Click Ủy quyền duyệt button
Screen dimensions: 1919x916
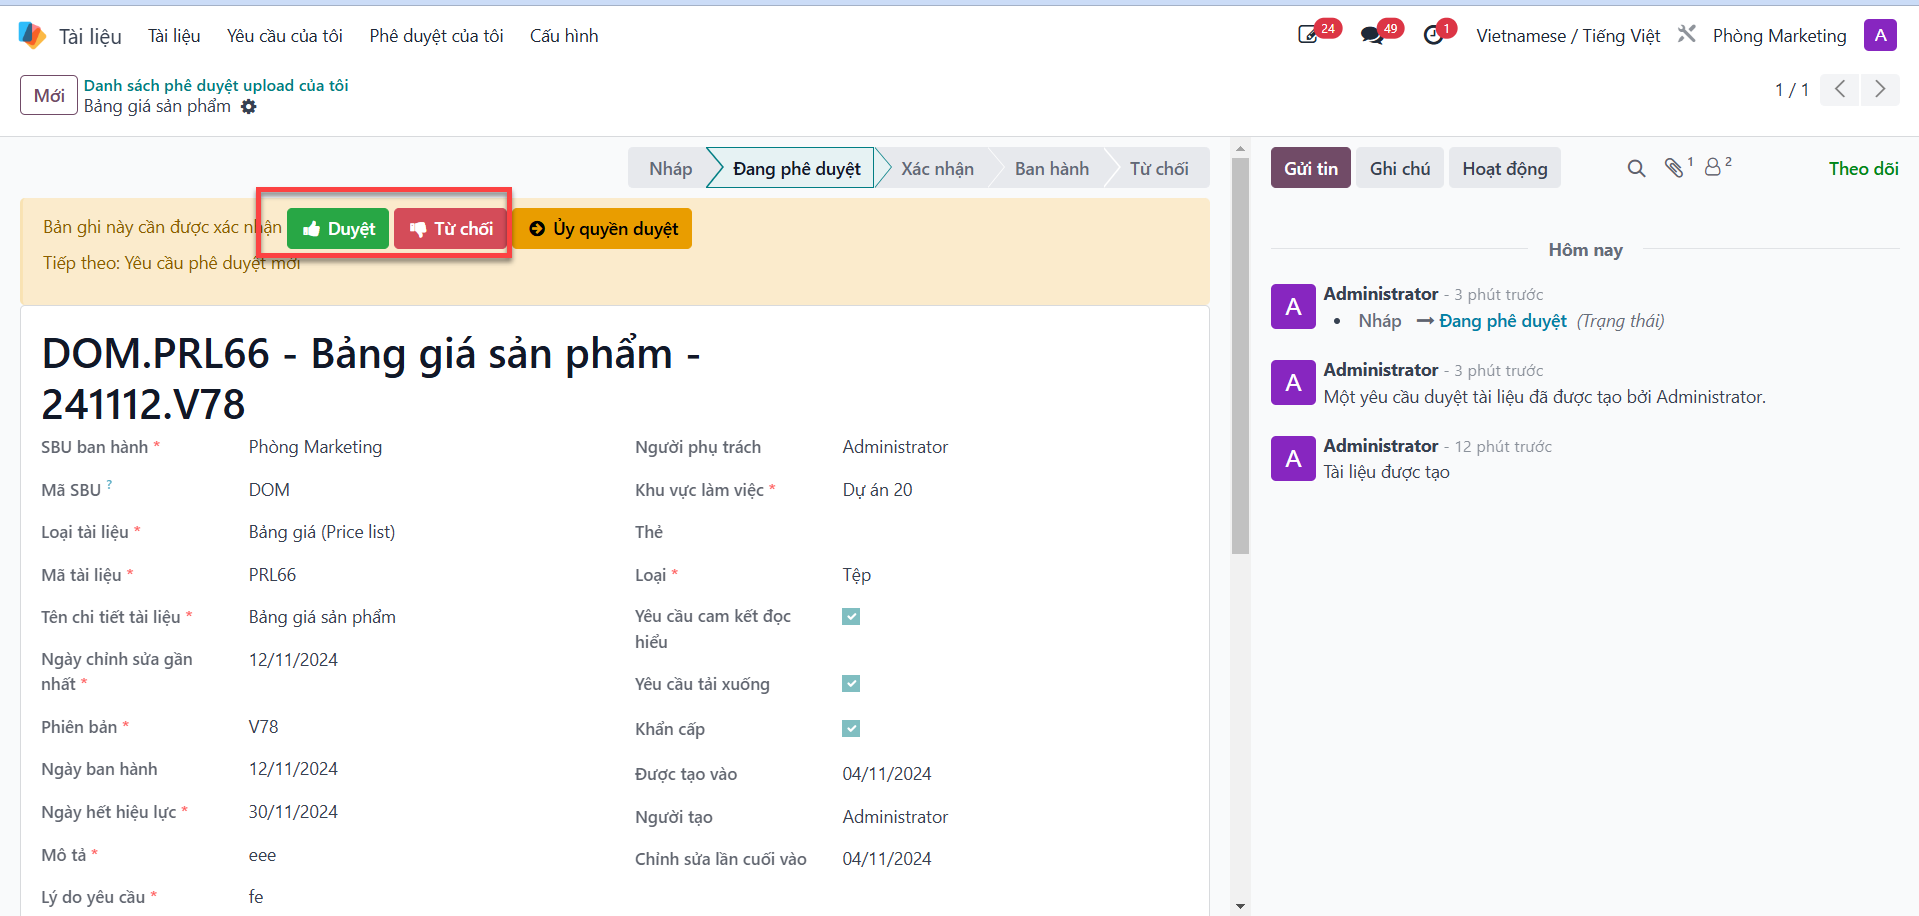click(603, 228)
